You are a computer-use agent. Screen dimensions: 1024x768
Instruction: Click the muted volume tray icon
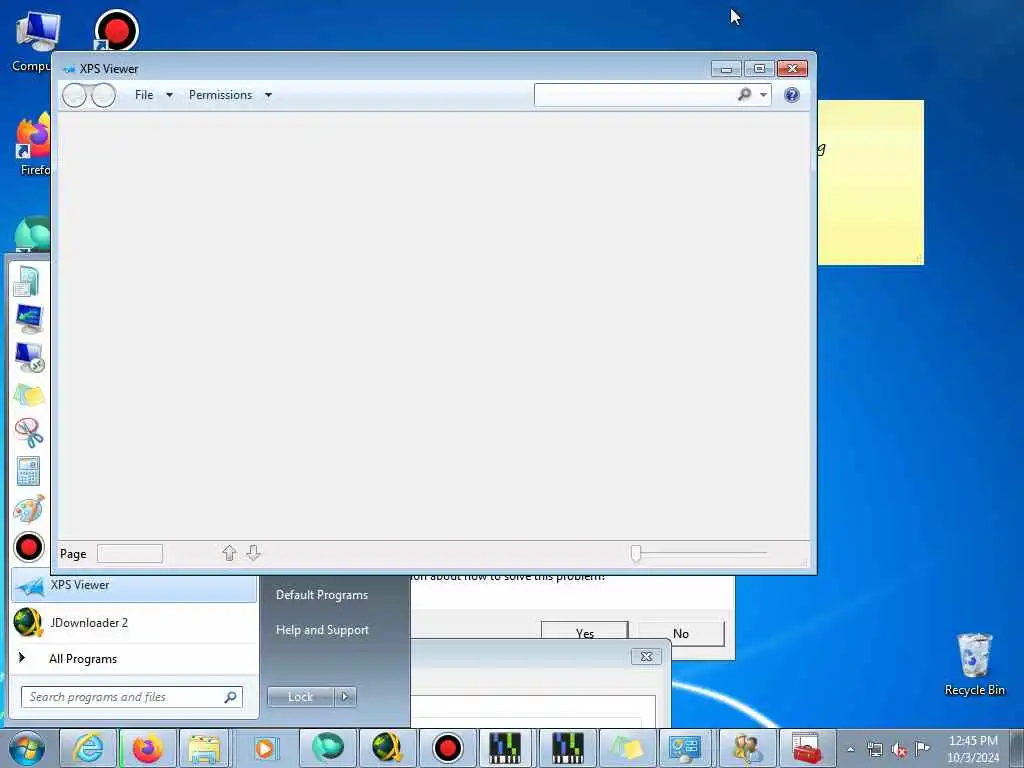click(899, 749)
